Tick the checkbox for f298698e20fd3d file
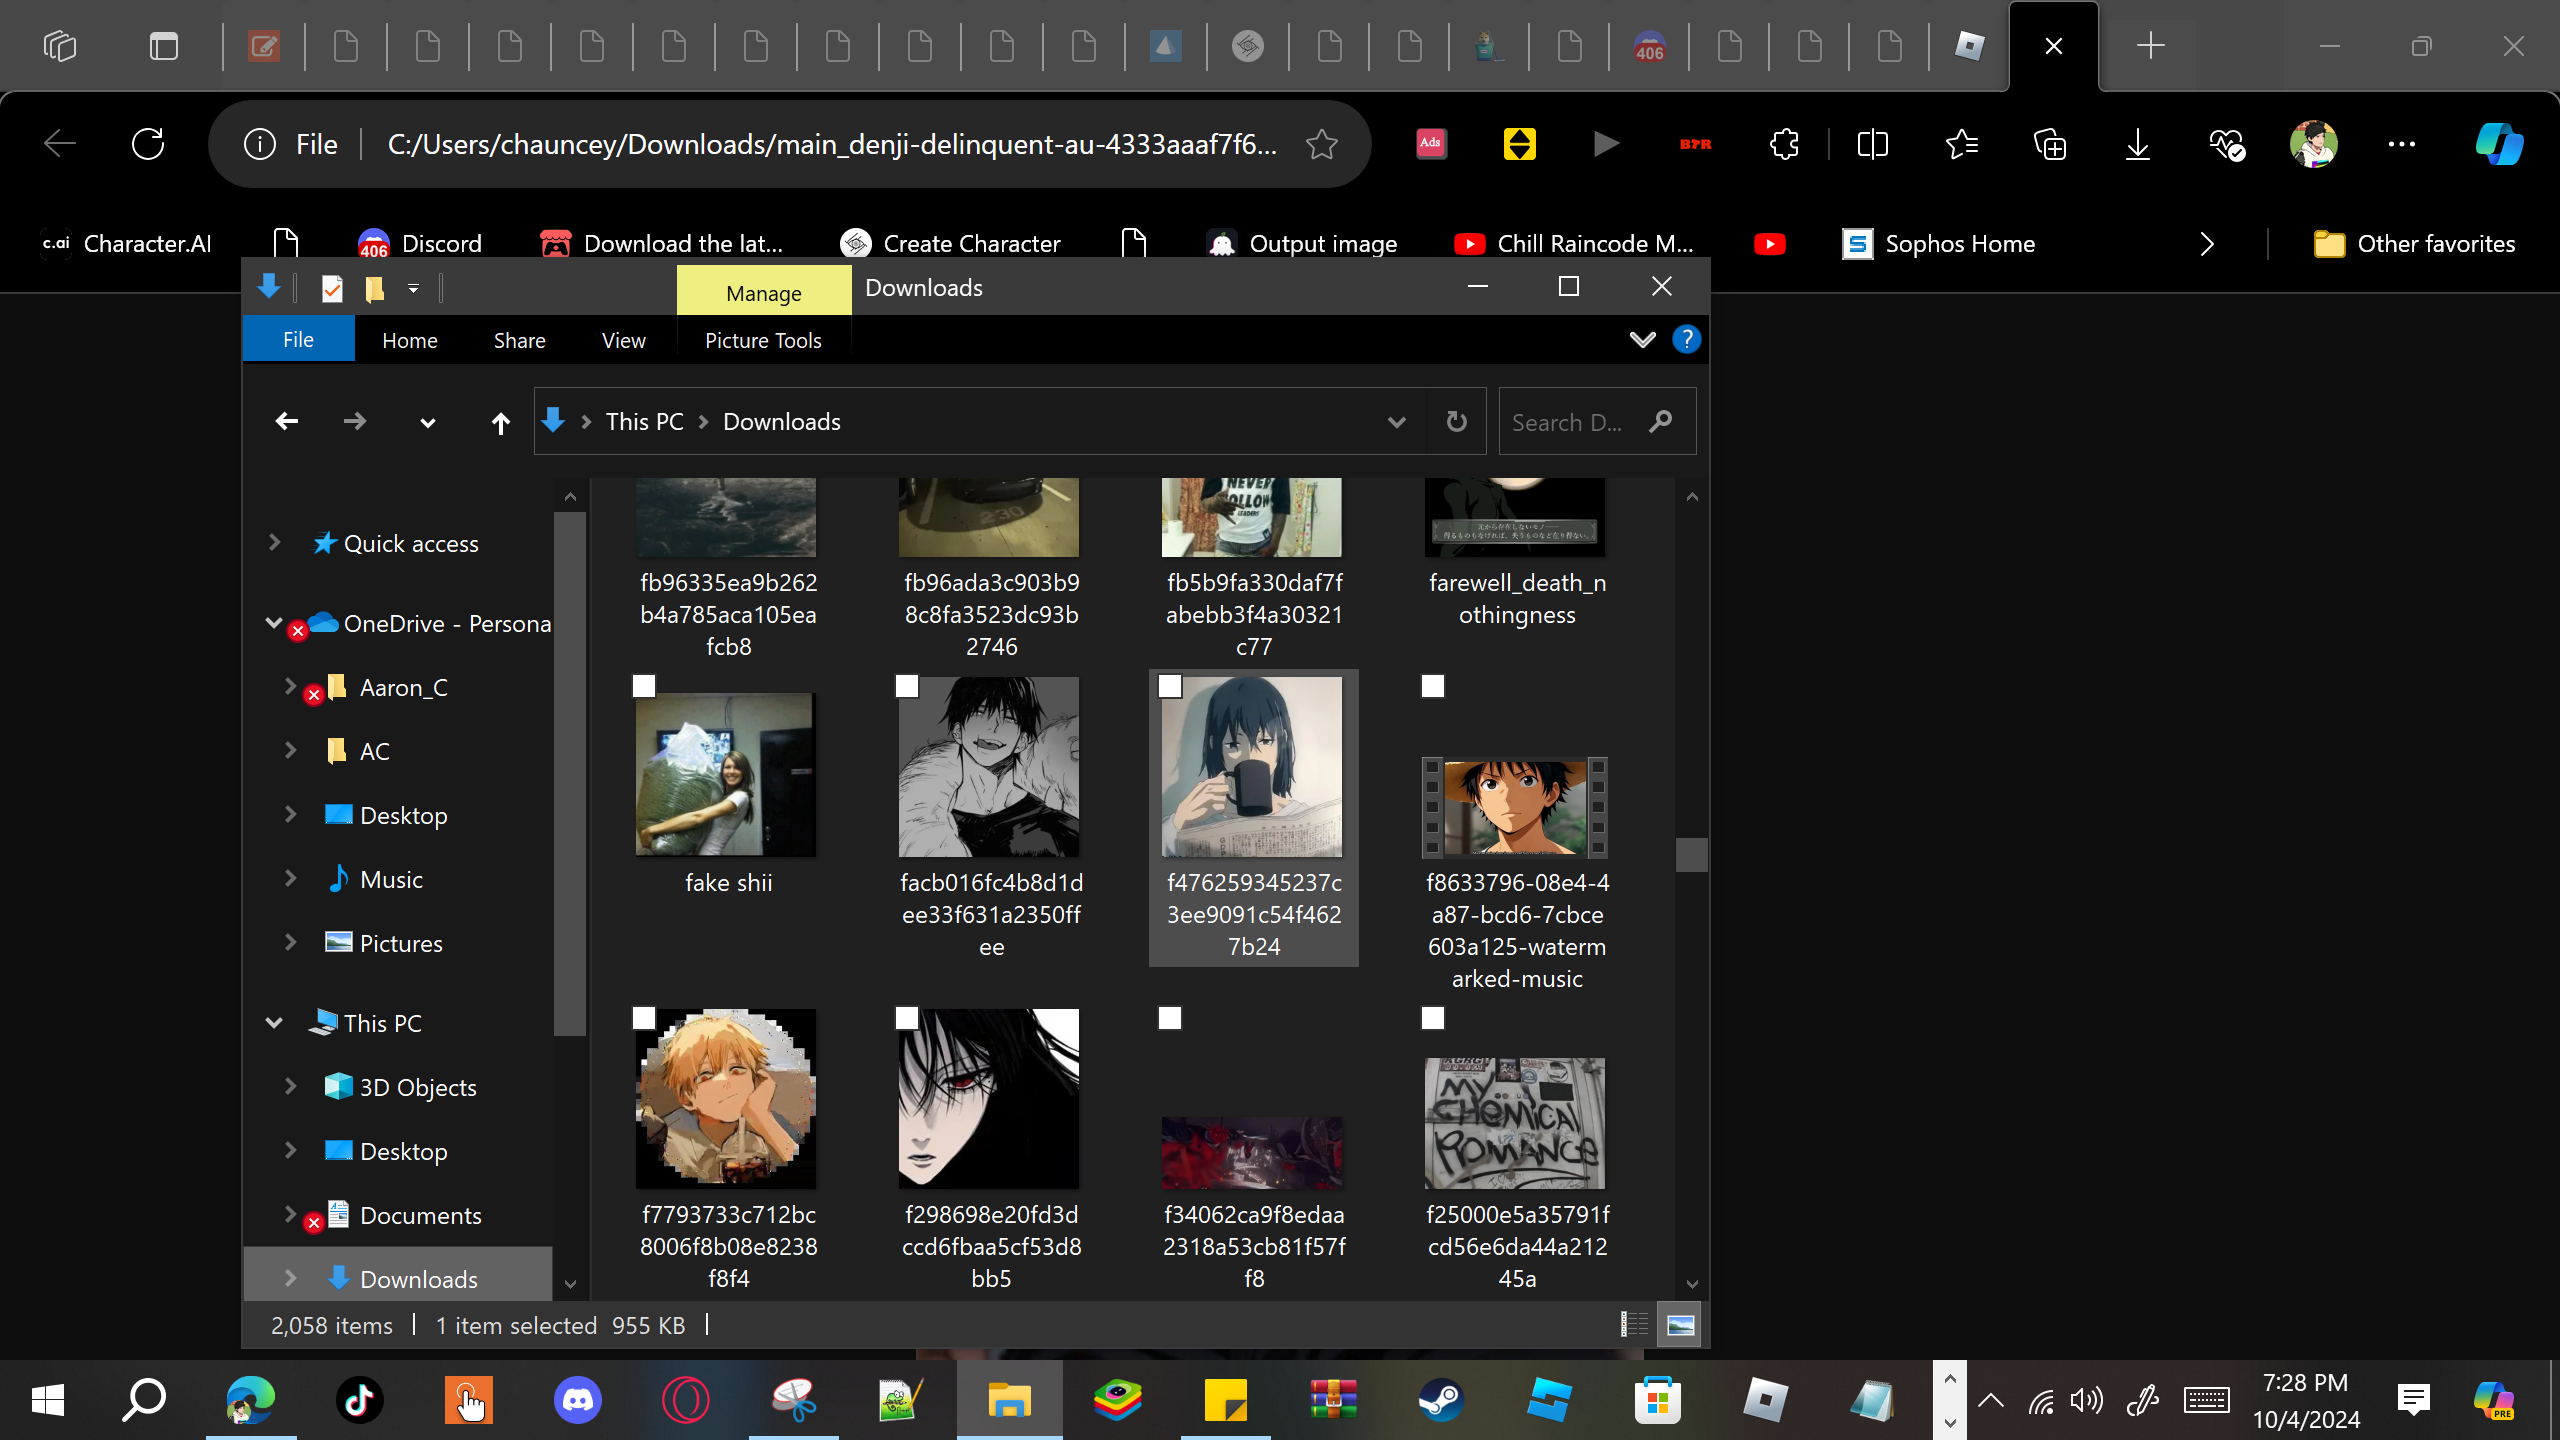 pos(907,1018)
